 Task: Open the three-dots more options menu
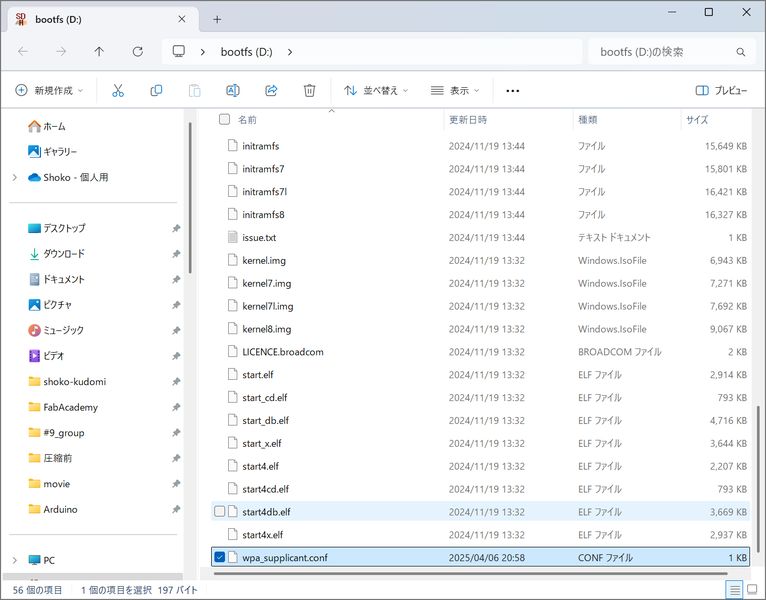click(x=512, y=90)
